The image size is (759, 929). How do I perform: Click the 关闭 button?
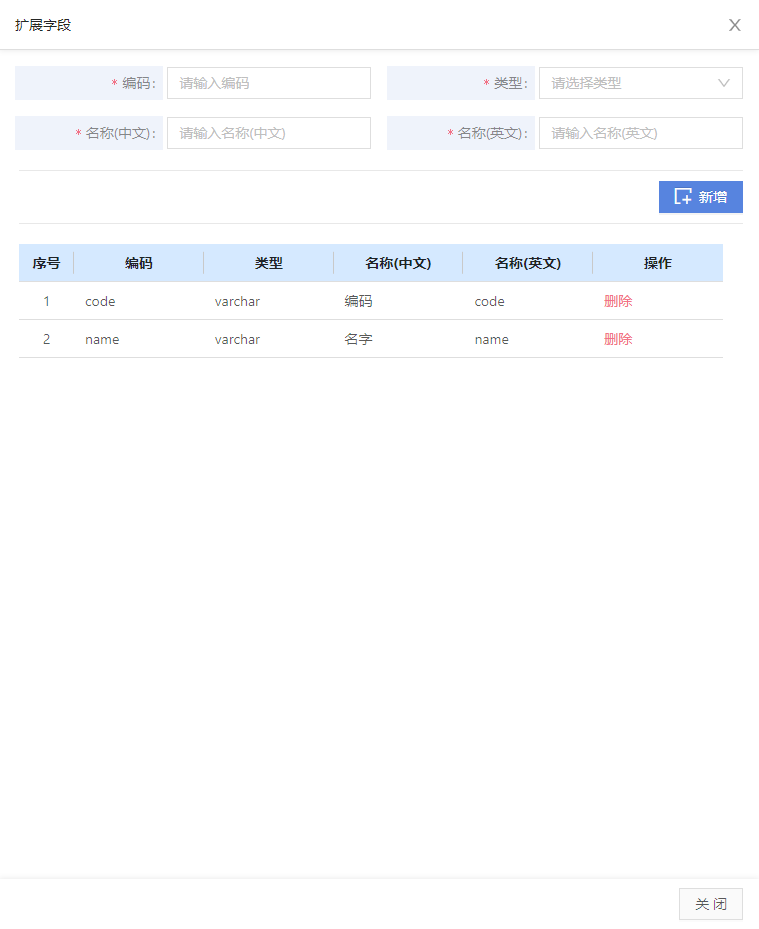click(710, 904)
